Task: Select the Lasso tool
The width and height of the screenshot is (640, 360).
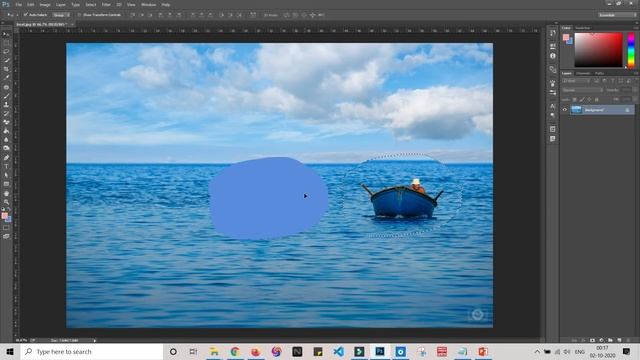Action: 6,51
